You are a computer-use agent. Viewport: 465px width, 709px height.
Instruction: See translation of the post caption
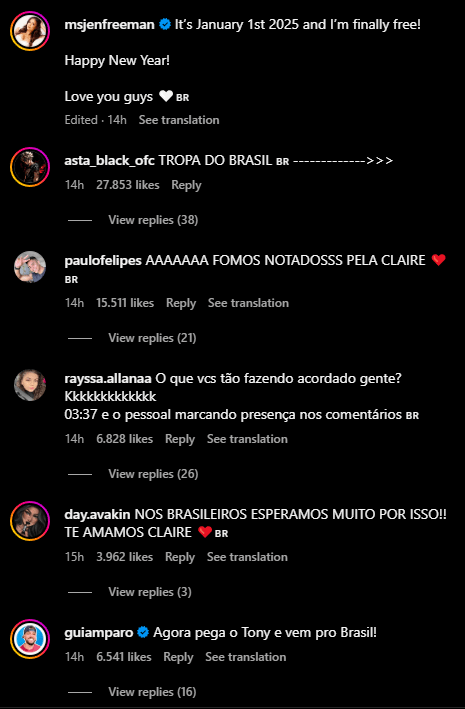coord(179,120)
